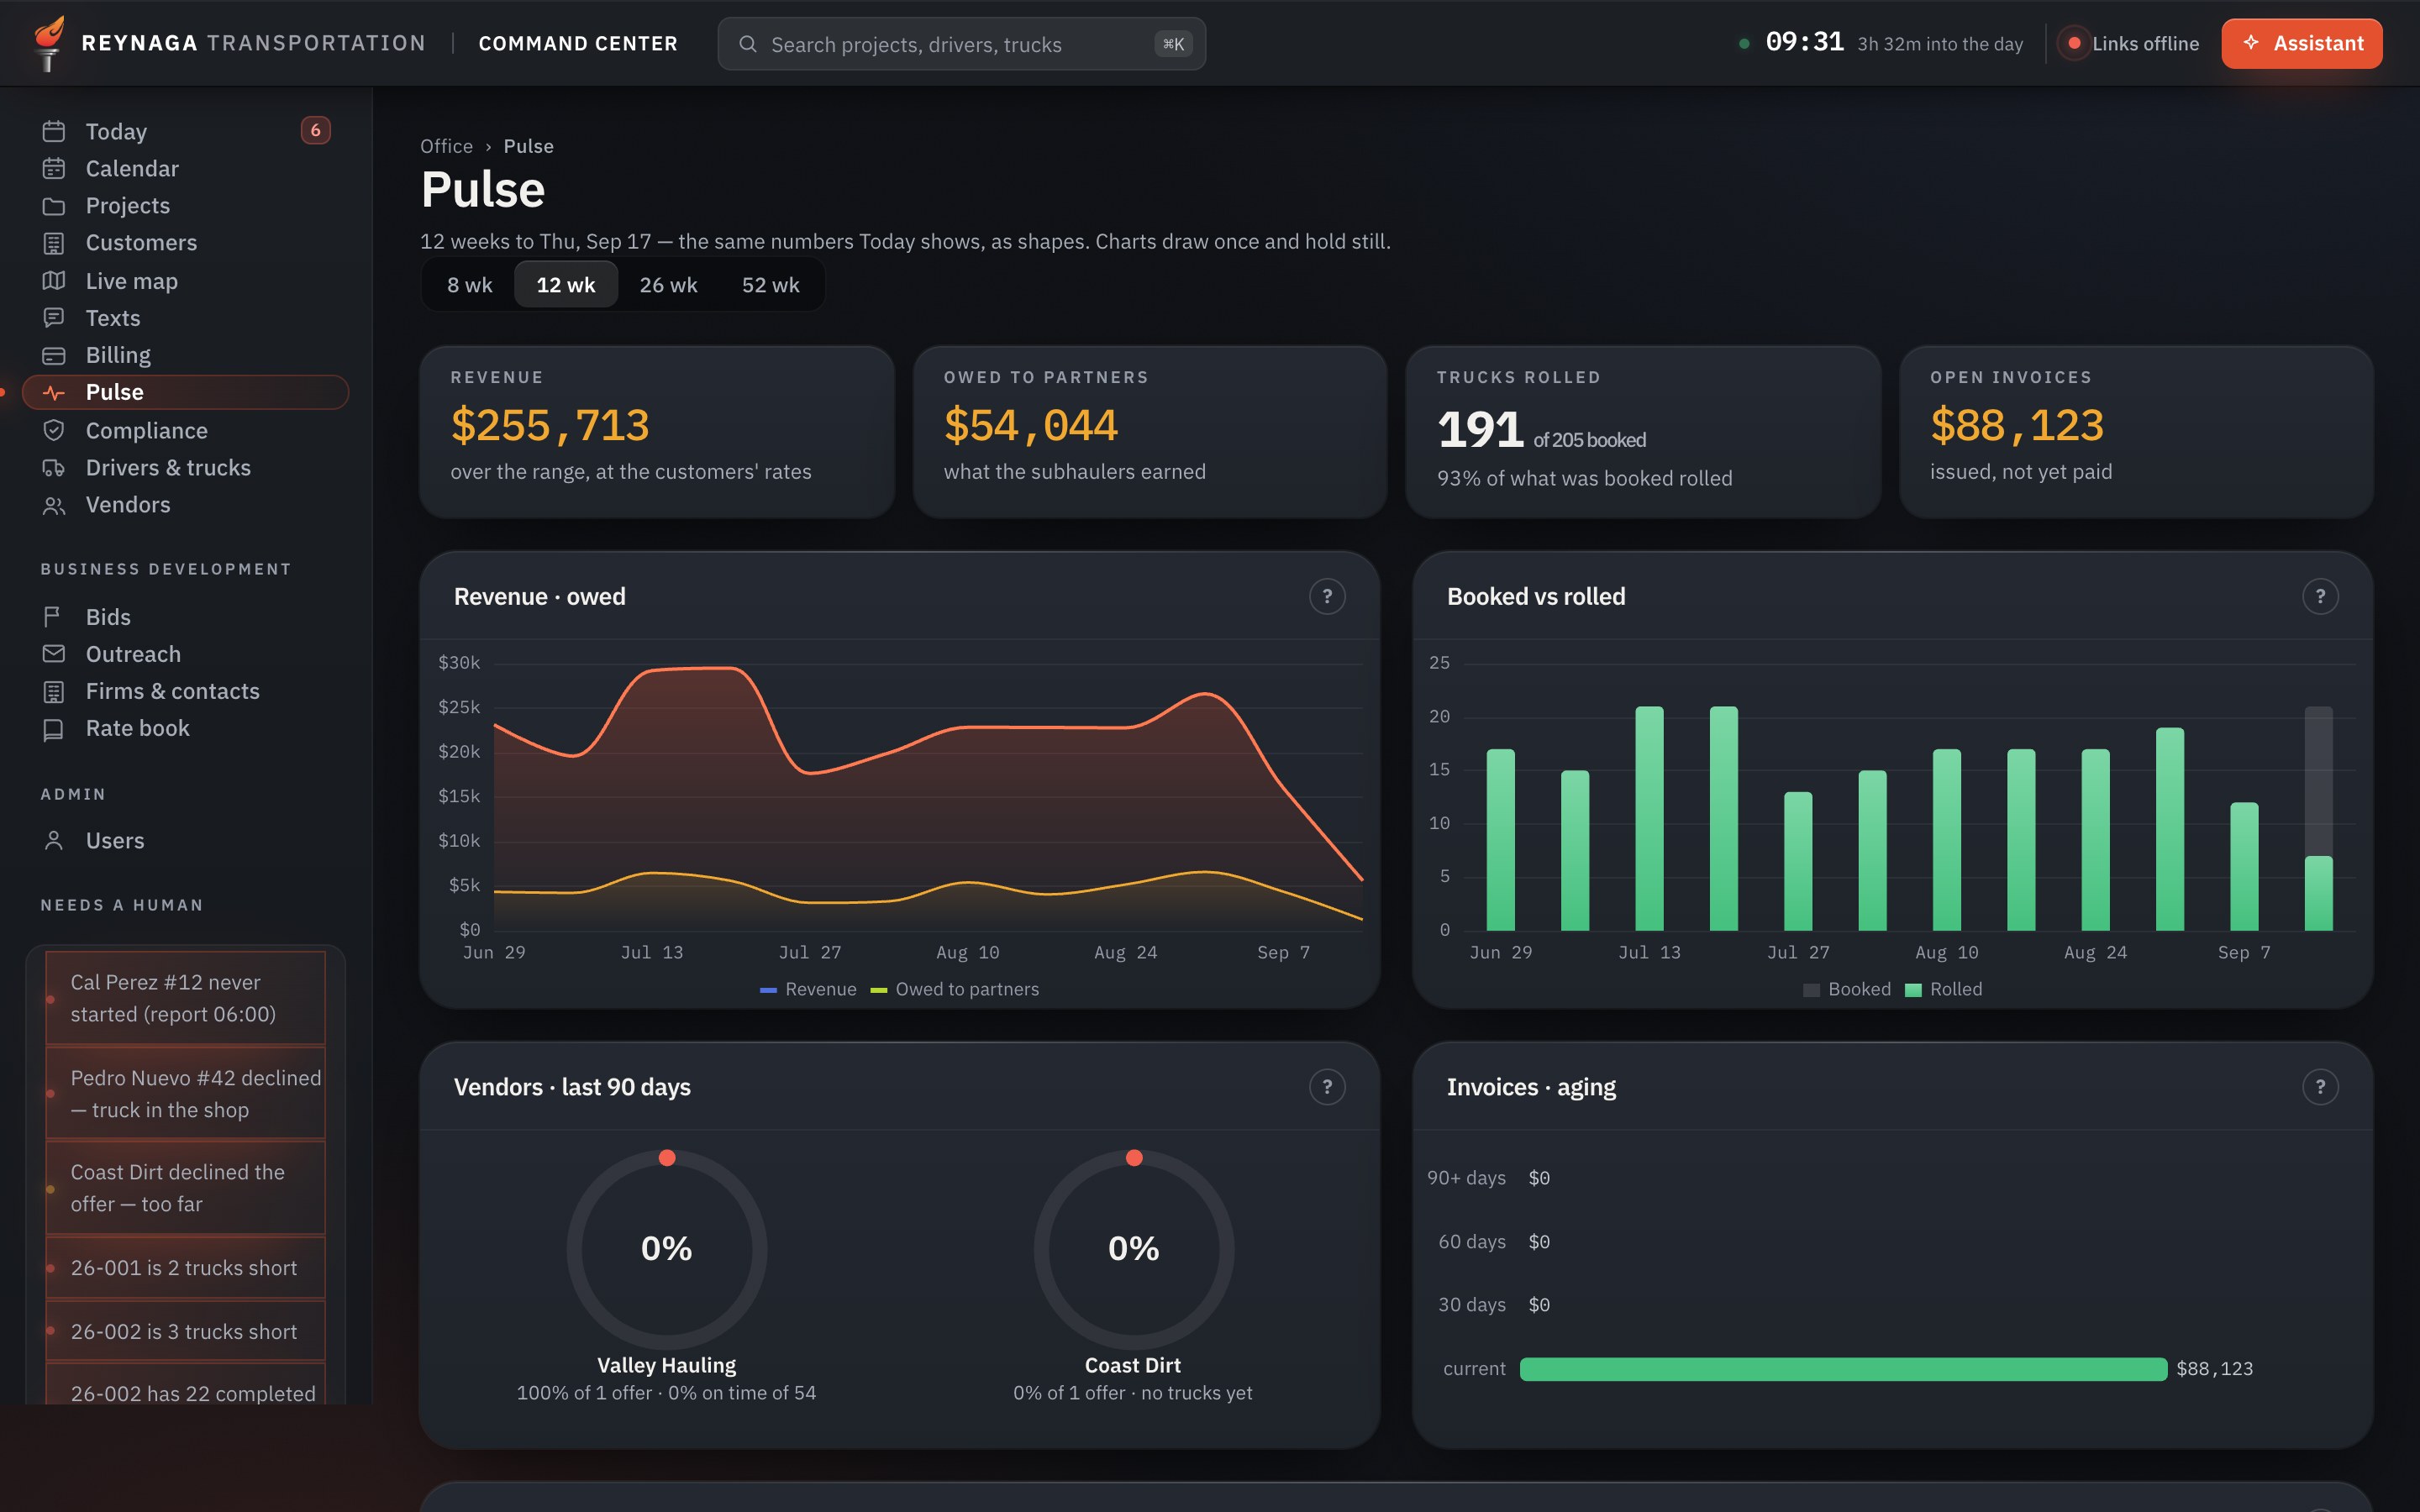Image resolution: width=2420 pixels, height=1512 pixels.
Task: Open help for Invoices aging panel
Action: click(x=2320, y=1087)
